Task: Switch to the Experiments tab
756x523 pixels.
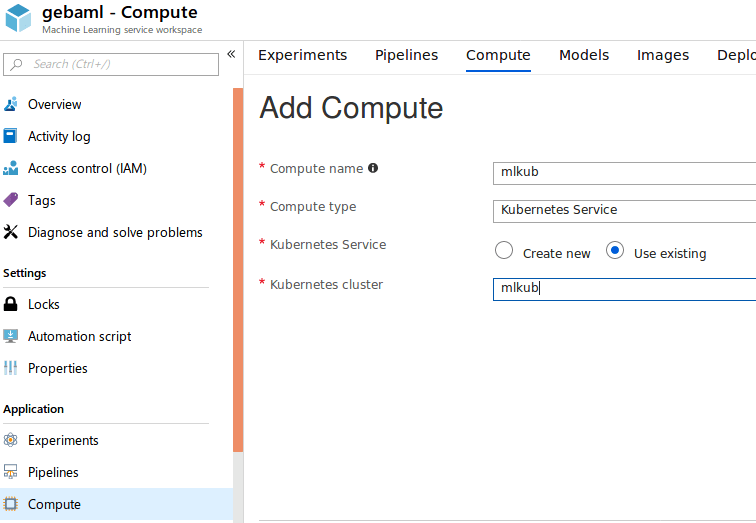Action: 302,55
